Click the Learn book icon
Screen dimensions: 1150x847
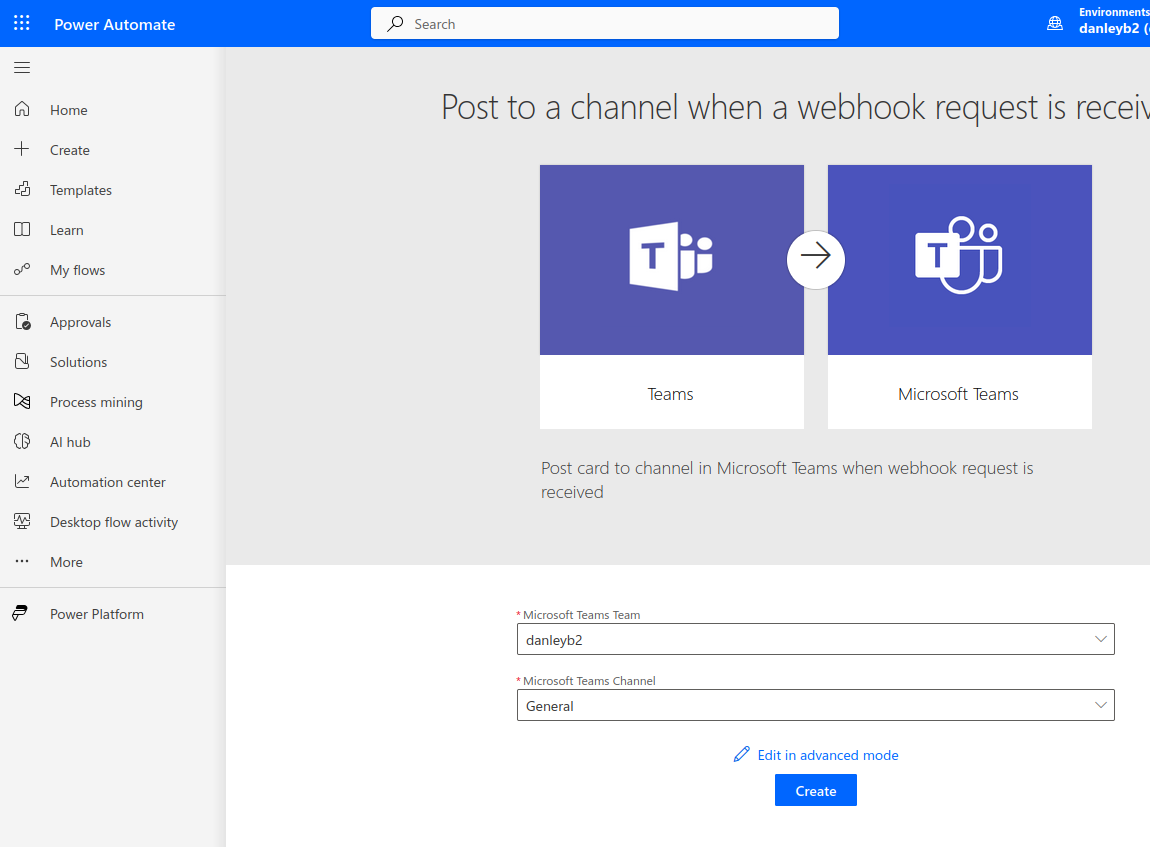[x=22, y=230]
